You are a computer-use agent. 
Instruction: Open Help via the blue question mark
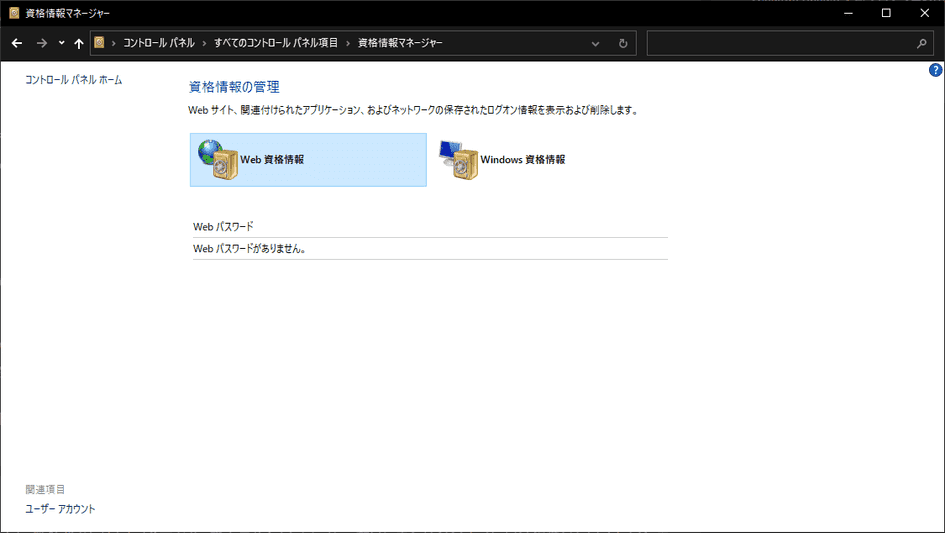coord(935,70)
